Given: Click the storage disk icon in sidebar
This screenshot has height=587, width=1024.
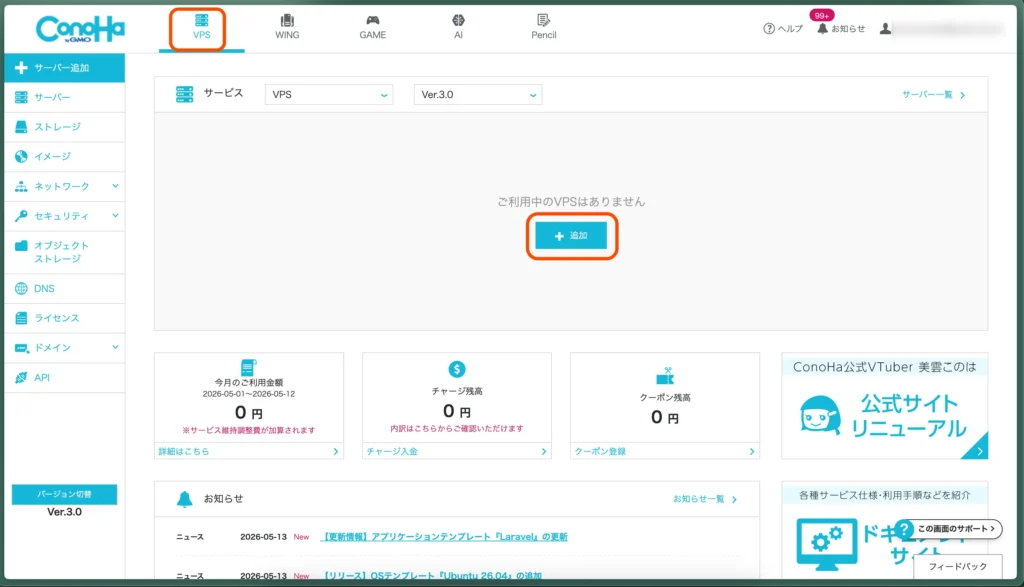Looking at the screenshot, I should (x=21, y=127).
